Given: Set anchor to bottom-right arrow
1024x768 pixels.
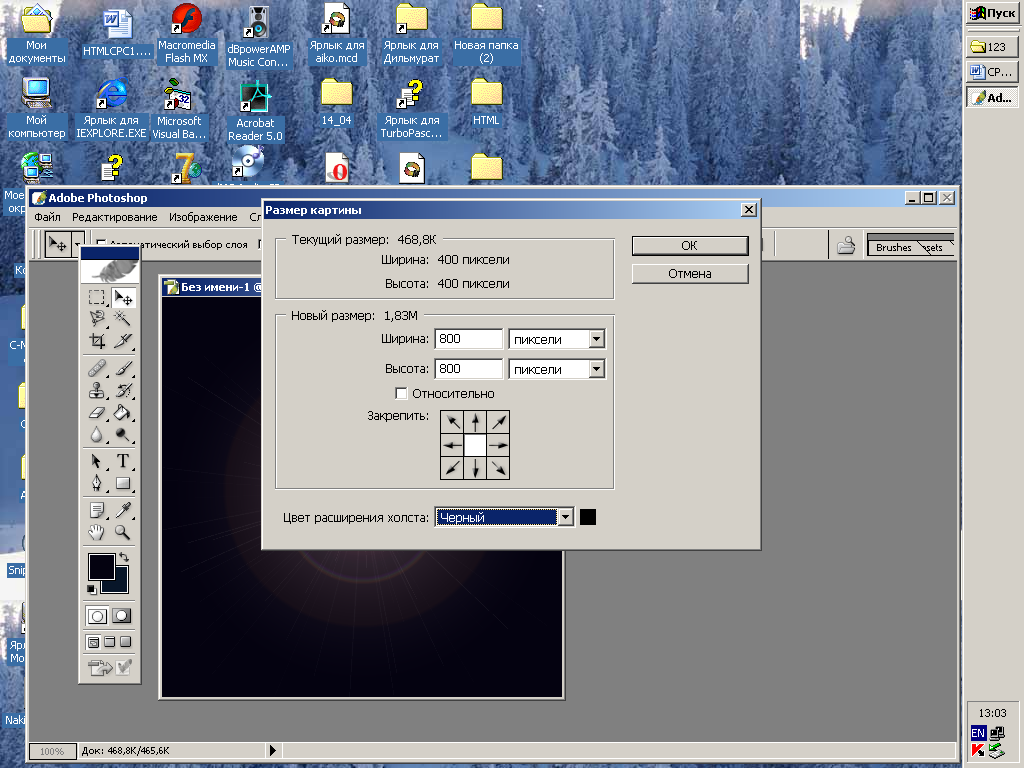Looking at the screenshot, I should pyautogui.click(x=498, y=468).
